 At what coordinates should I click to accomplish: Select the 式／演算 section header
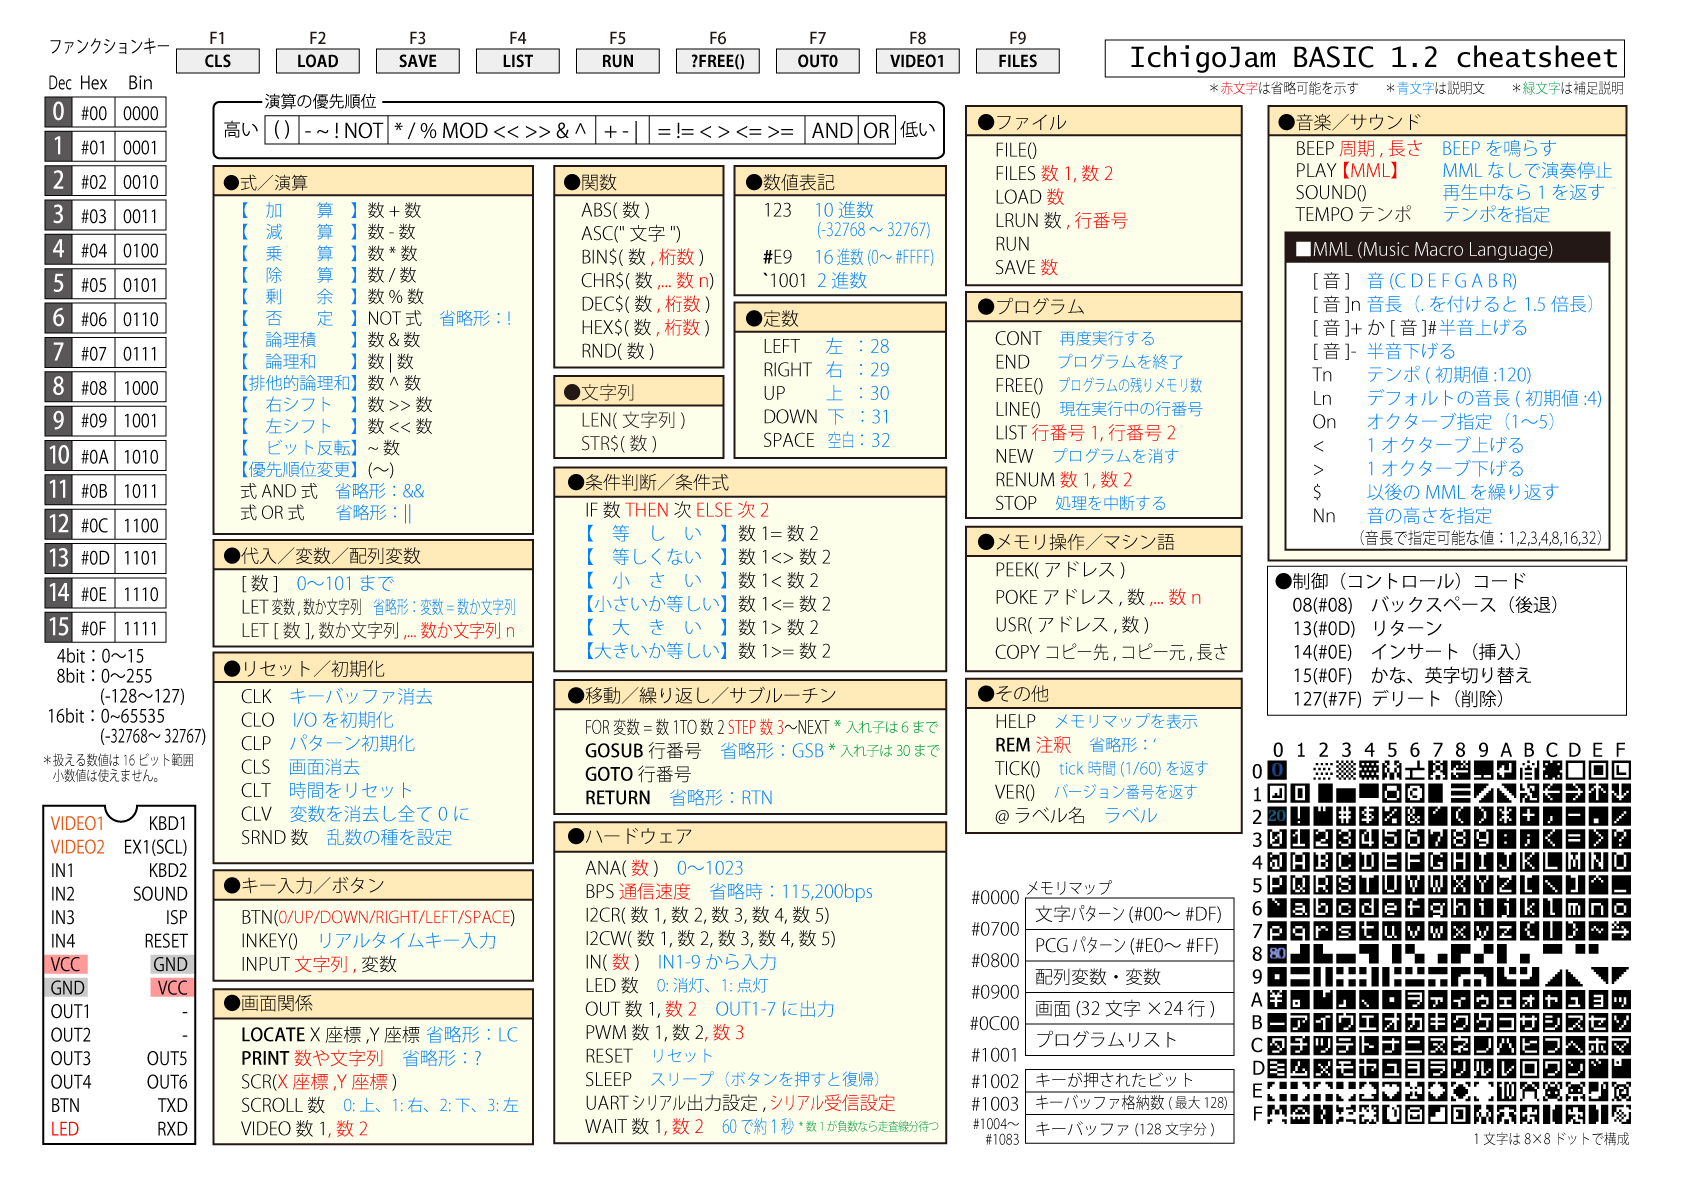(x=373, y=182)
